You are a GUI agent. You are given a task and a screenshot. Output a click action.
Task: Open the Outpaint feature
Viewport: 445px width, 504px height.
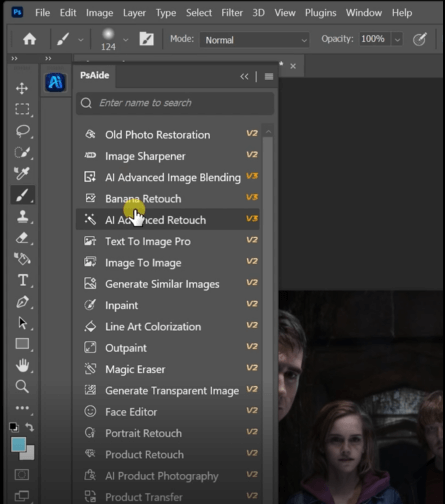pos(168,348)
